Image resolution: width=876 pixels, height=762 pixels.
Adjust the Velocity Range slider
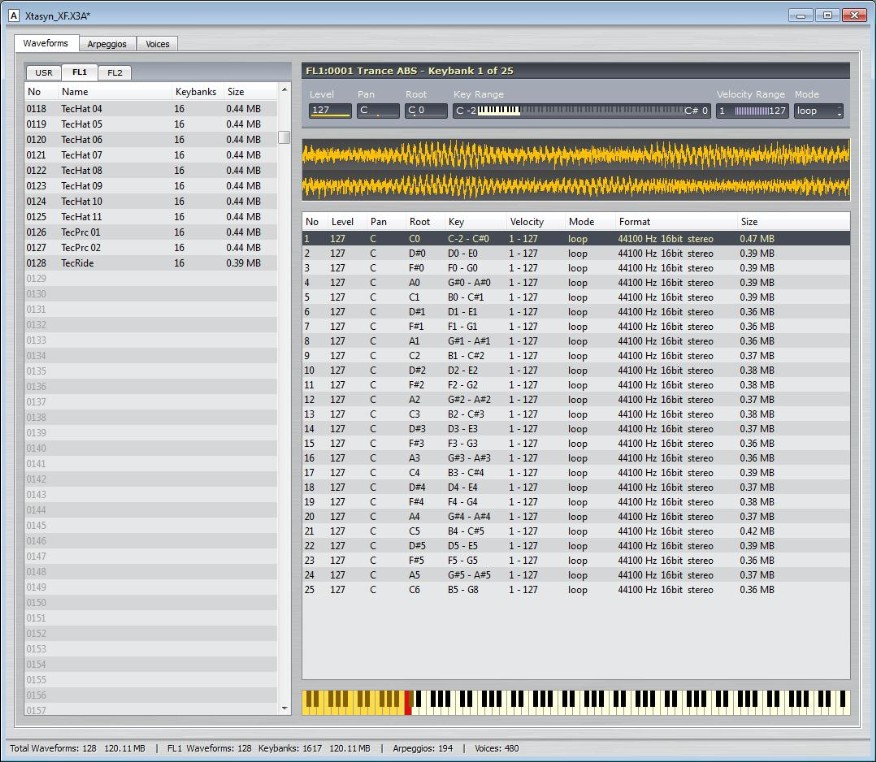[x=752, y=111]
